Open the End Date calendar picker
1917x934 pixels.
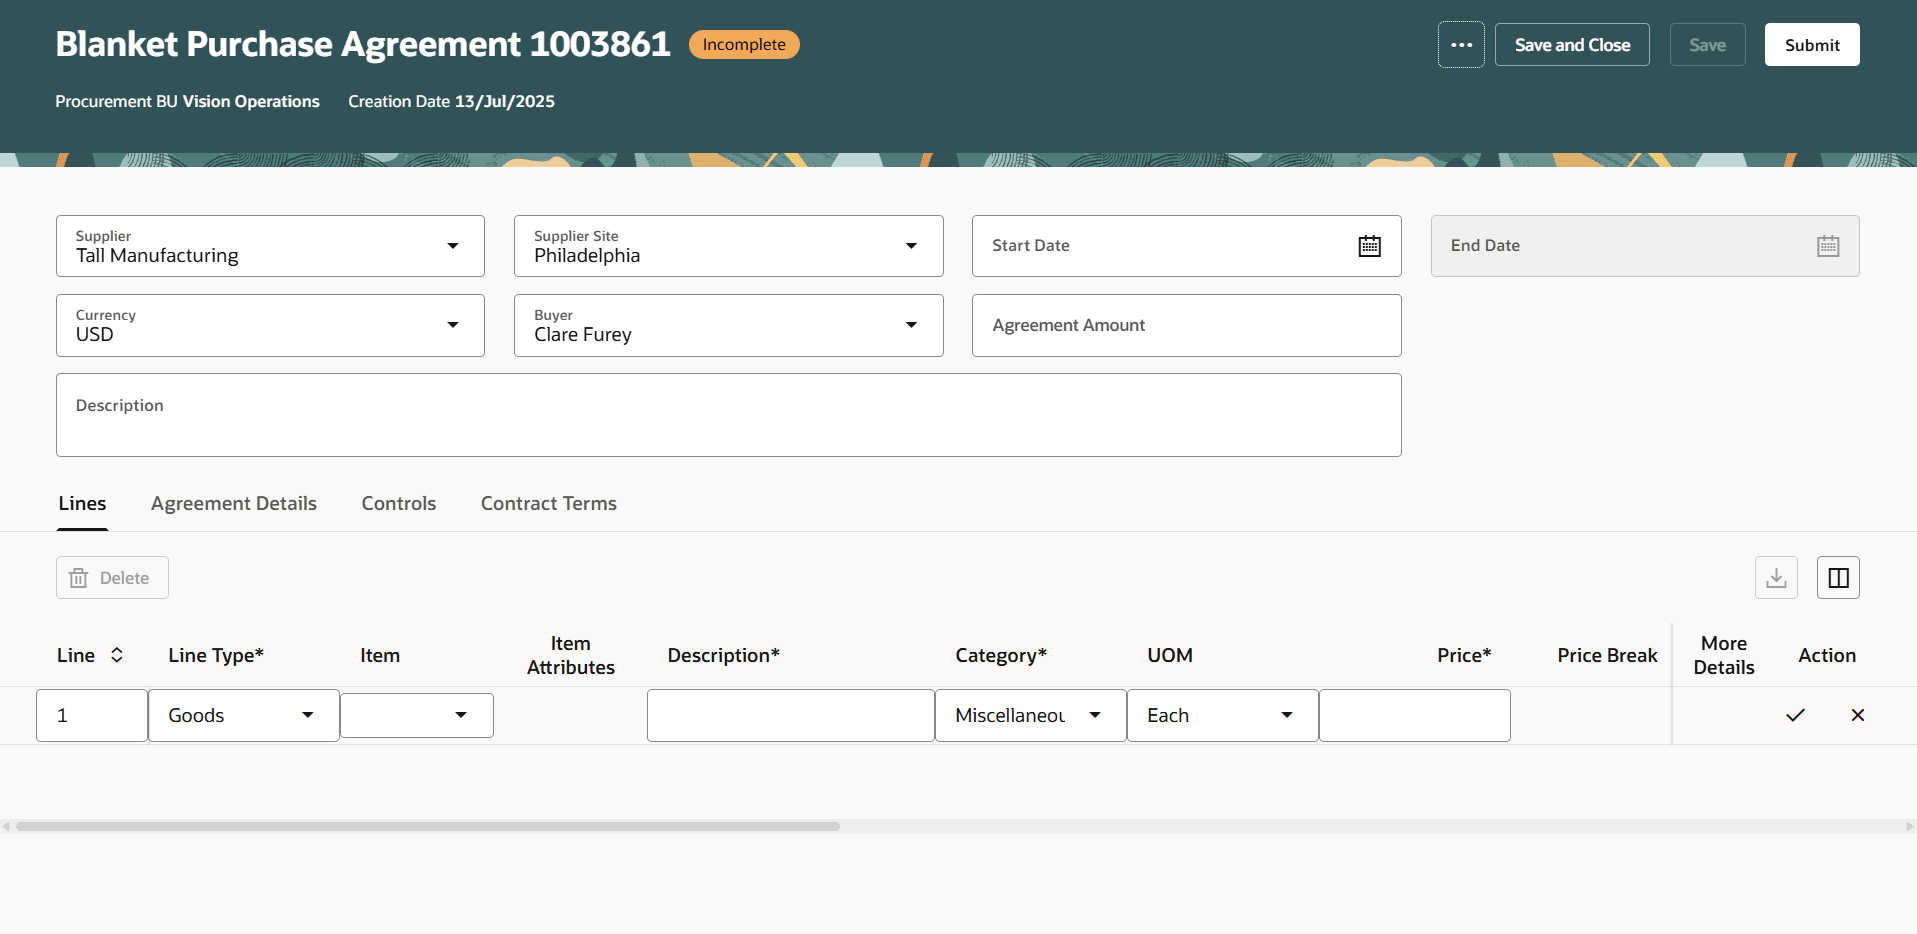(1828, 246)
